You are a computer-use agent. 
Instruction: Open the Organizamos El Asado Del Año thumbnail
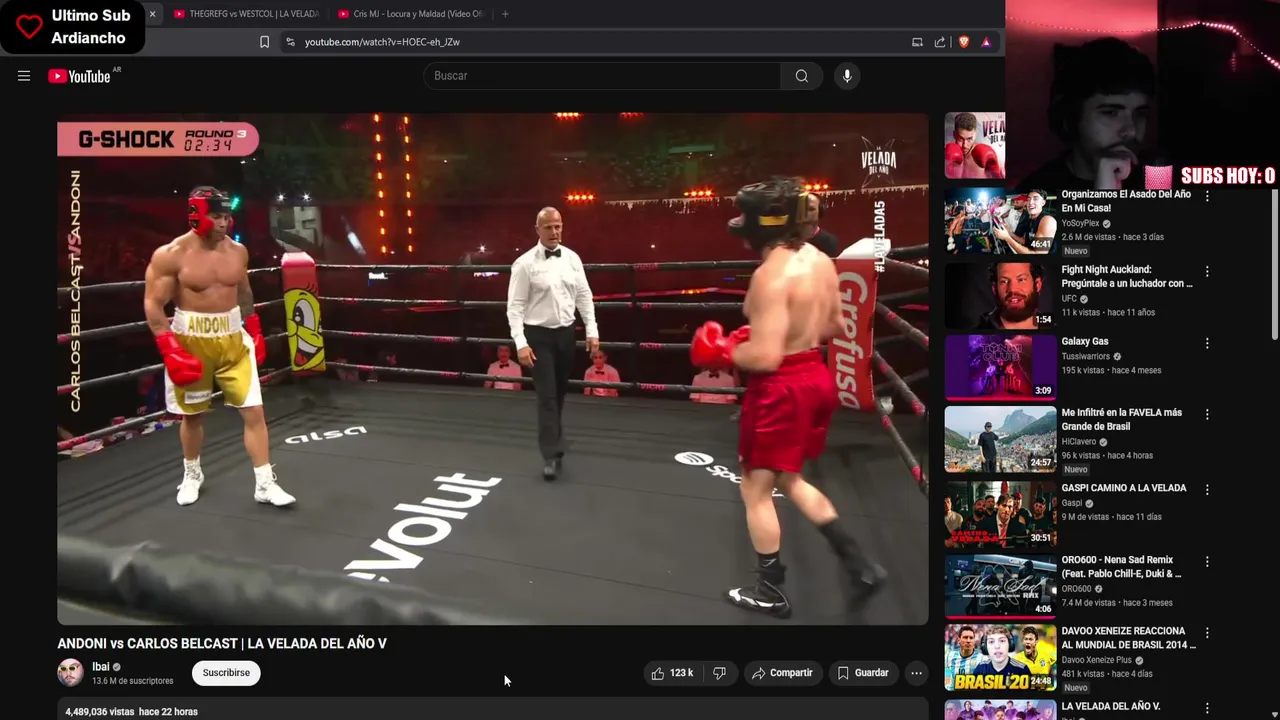[x=1000, y=221]
